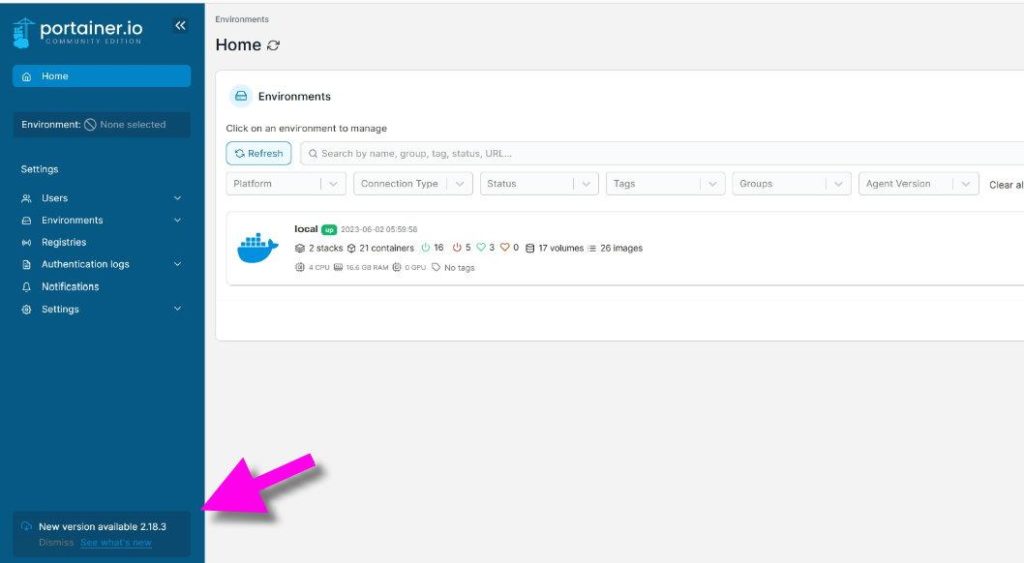Open the Tags filter dropdown
The width and height of the screenshot is (1024, 563).
[665, 184]
